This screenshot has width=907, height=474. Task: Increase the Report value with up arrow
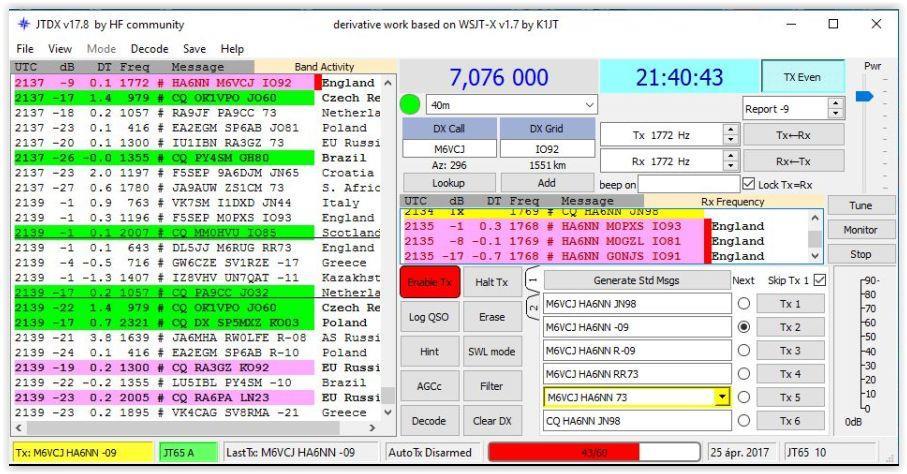[x=835, y=103]
